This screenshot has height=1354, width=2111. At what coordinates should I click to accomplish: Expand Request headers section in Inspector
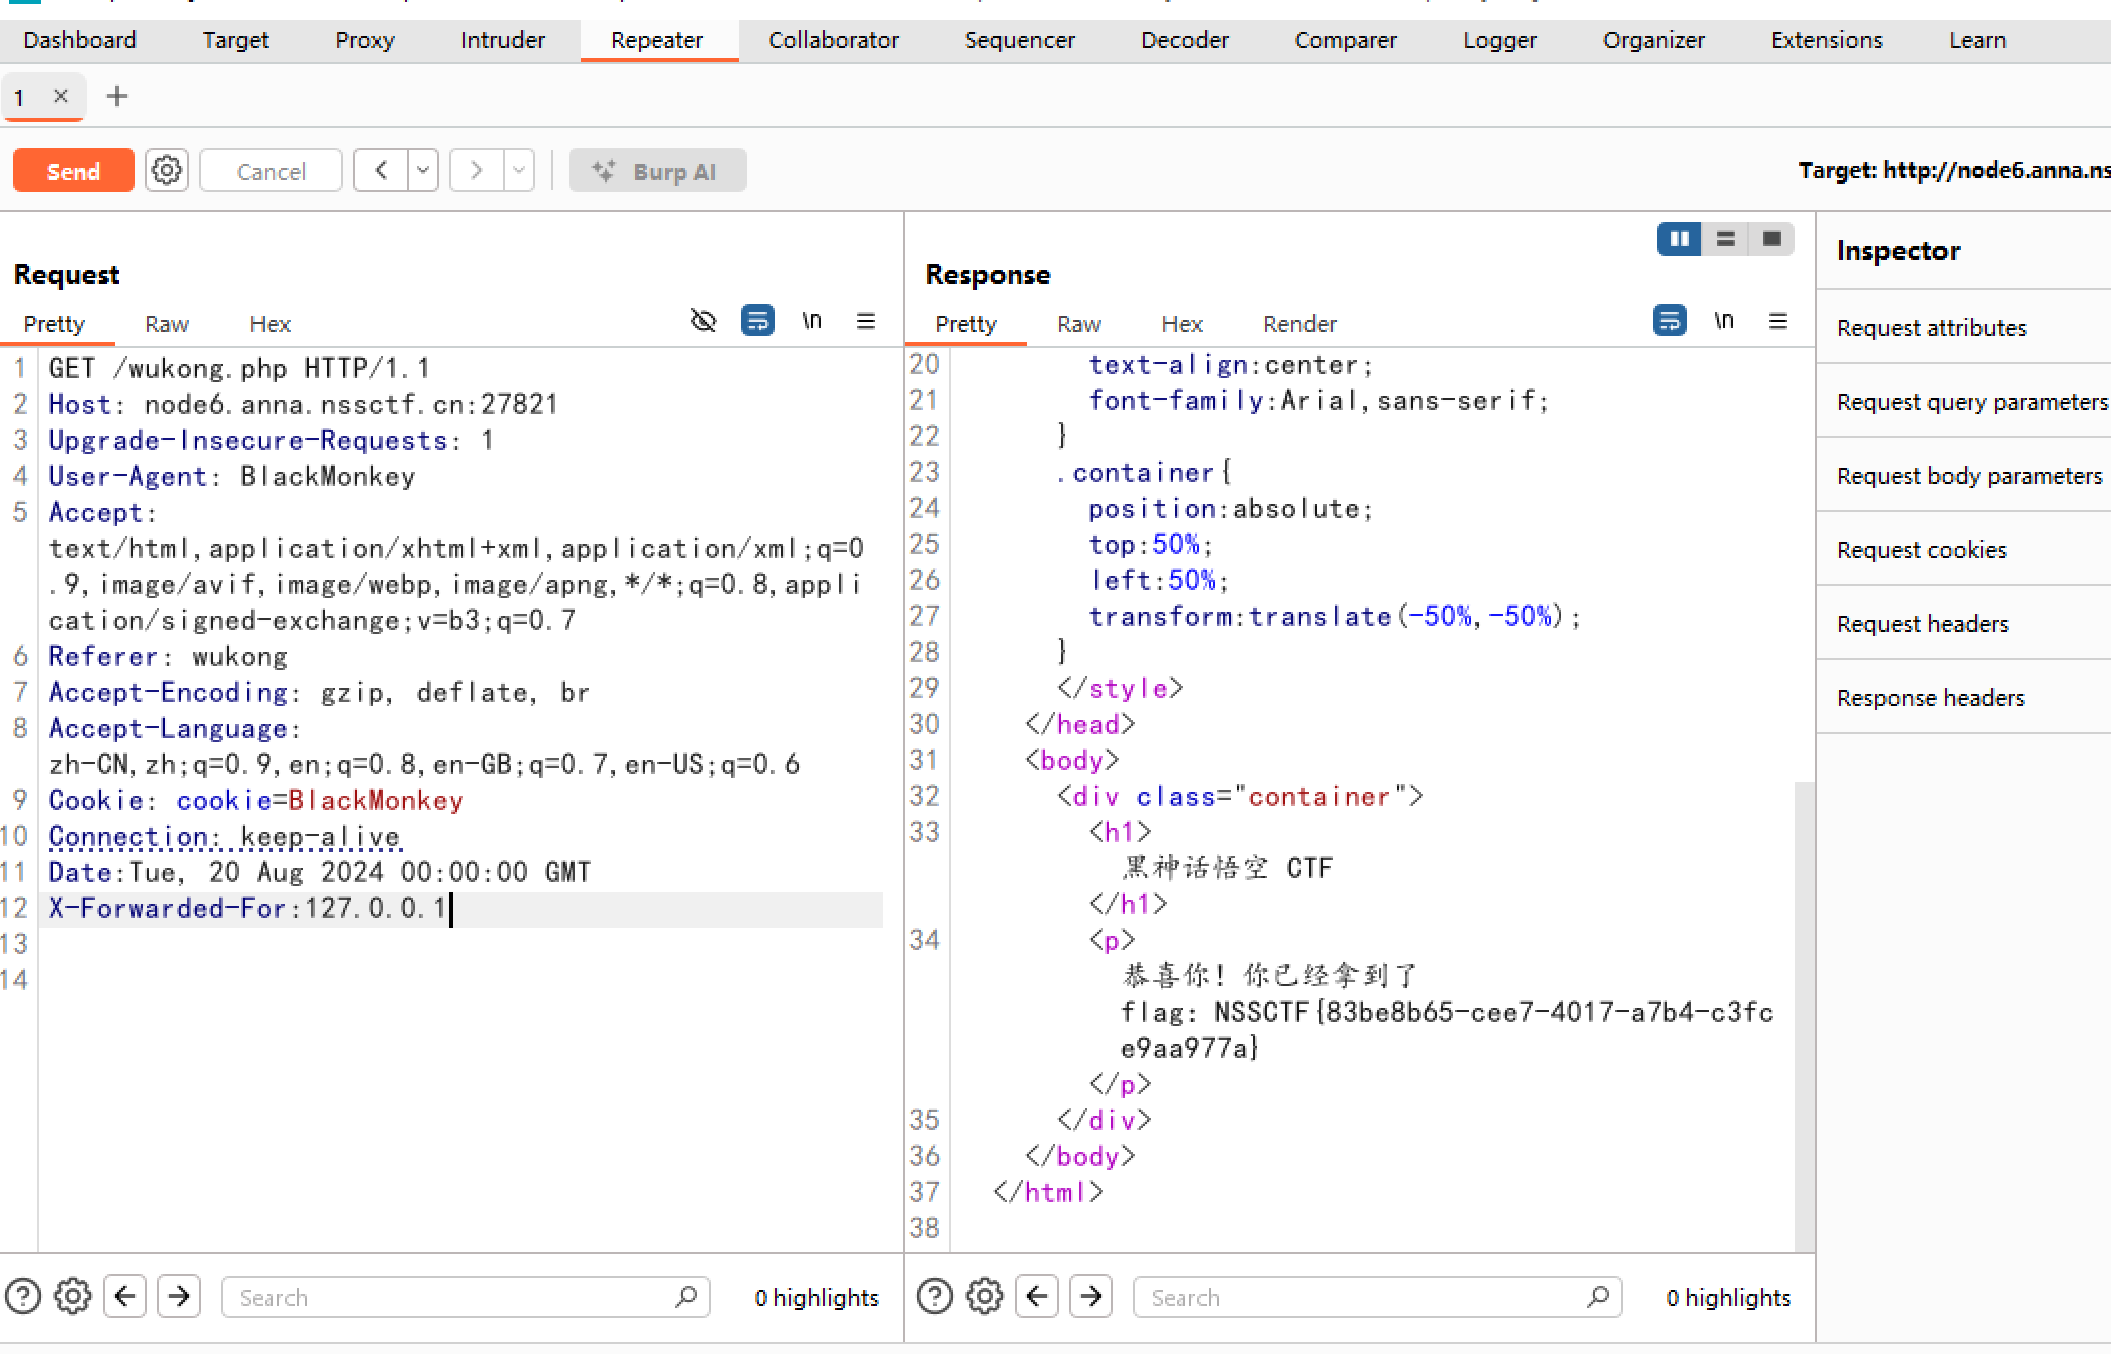[x=1922, y=623]
